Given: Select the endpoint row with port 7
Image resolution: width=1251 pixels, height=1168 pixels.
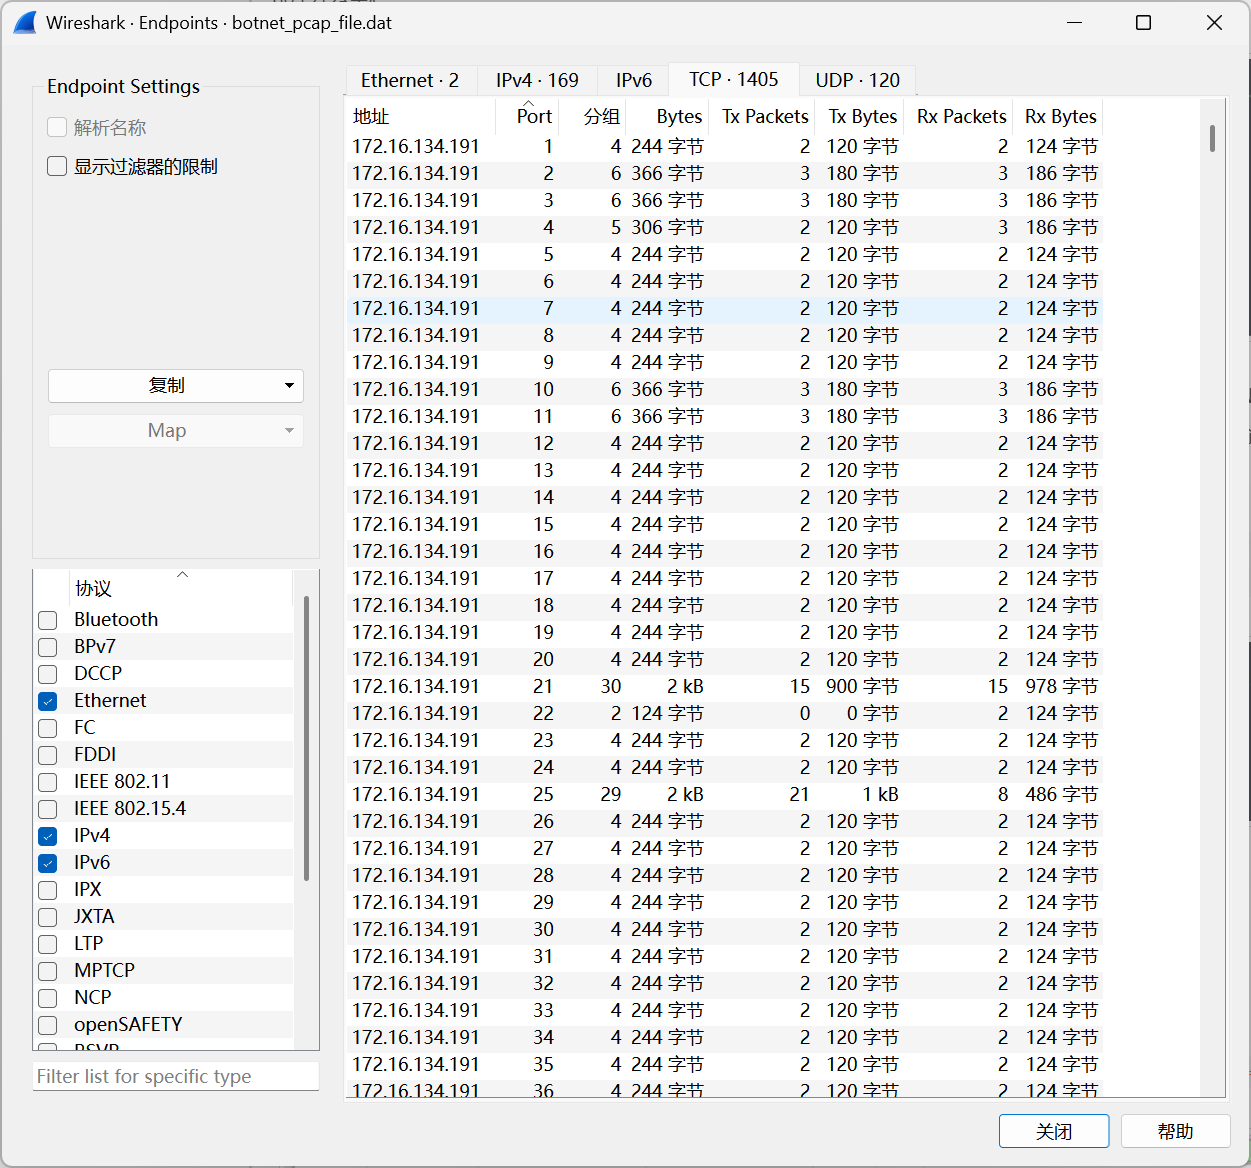Looking at the screenshot, I should [725, 308].
